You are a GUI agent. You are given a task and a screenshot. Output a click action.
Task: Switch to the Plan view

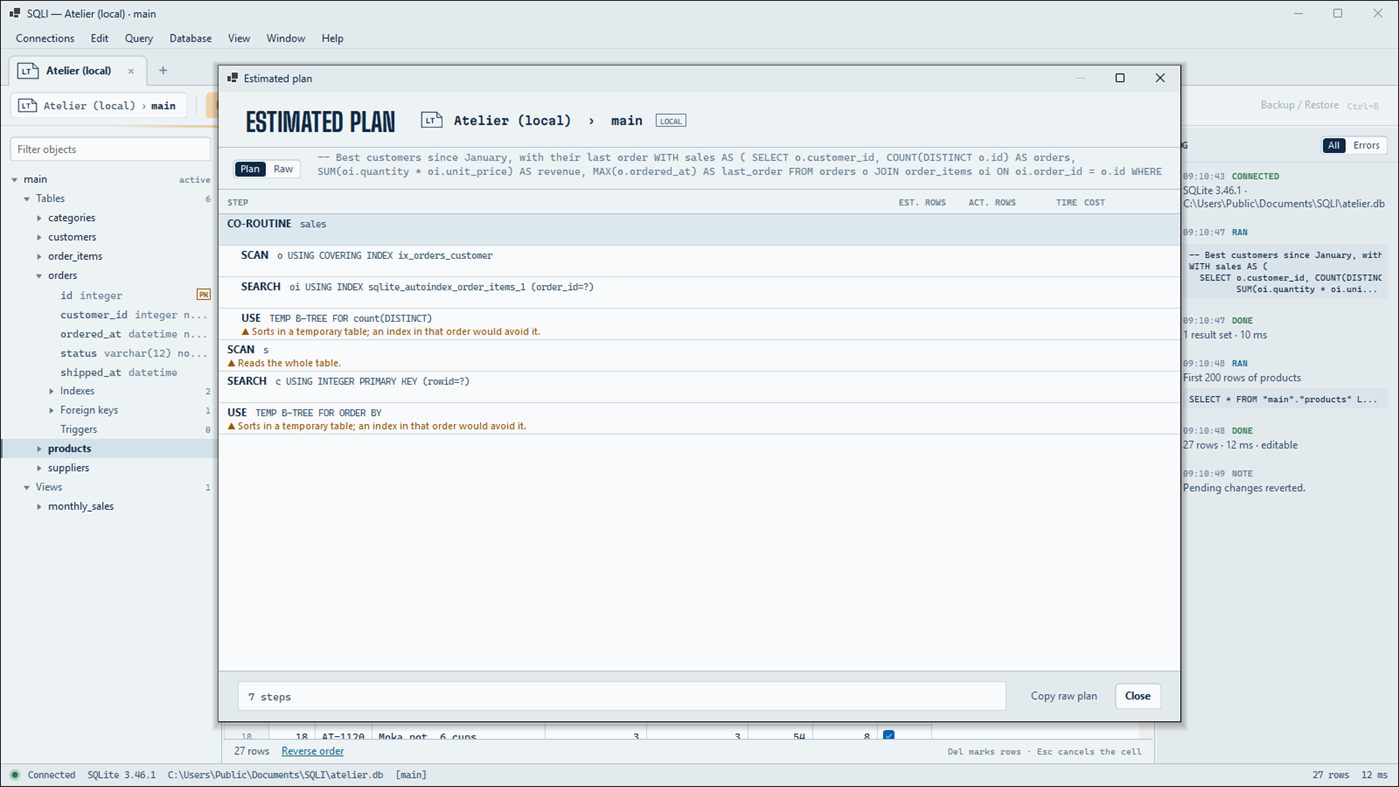click(250, 169)
